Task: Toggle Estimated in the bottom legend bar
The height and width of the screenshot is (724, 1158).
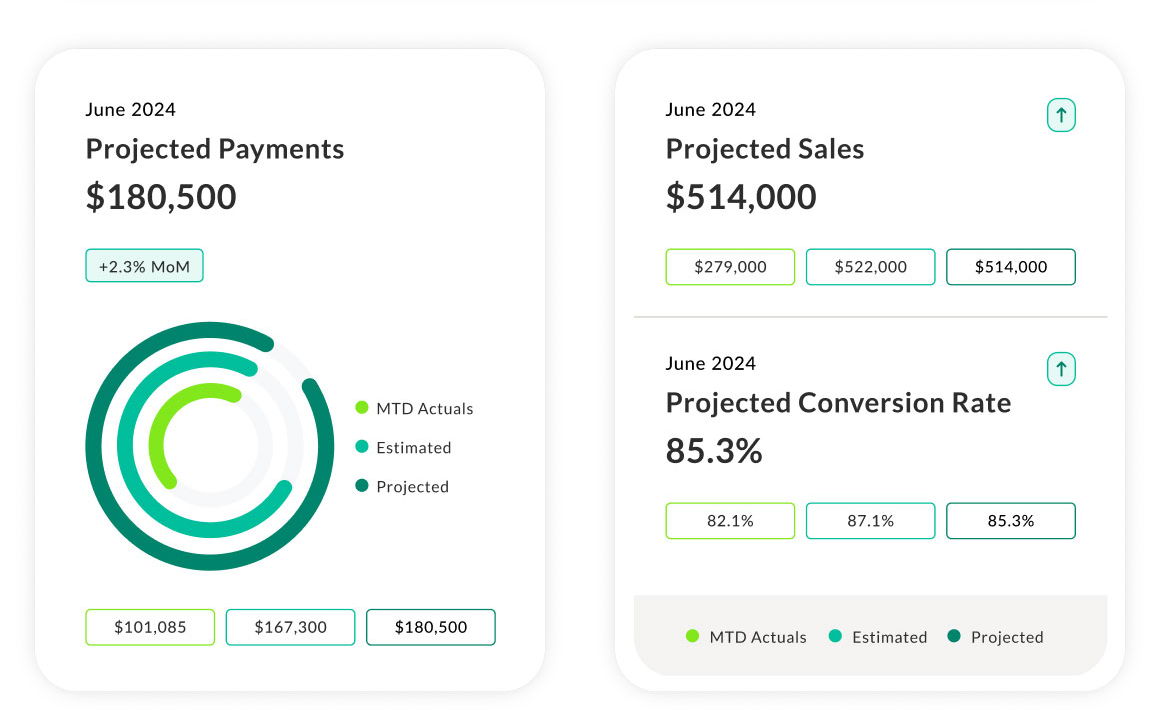Action: pyautogui.click(x=878, y=637)
